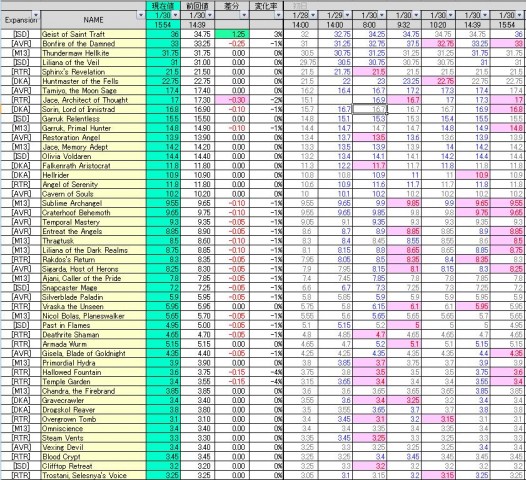The height and width of the screenshot is (480, 526).
Task: Open filter dropdown above the 9:32 time cell
Action: tap(416, 15)
